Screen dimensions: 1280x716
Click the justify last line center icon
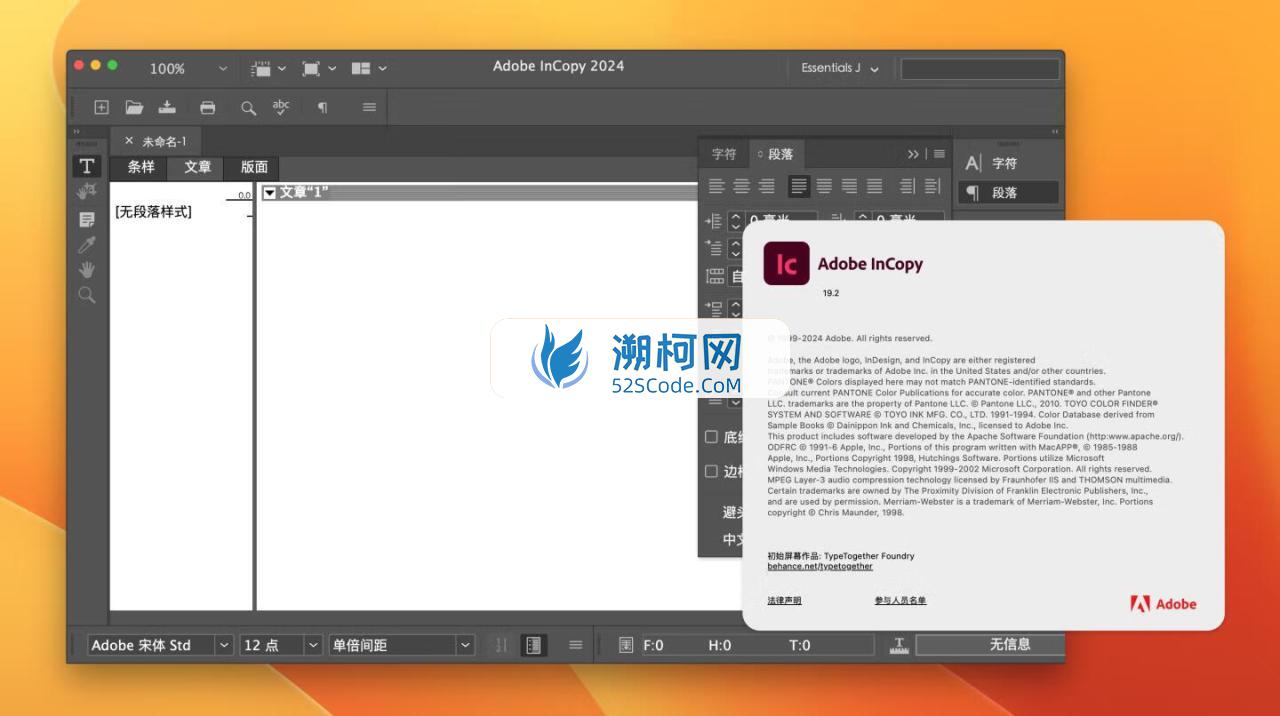point(824,186)
